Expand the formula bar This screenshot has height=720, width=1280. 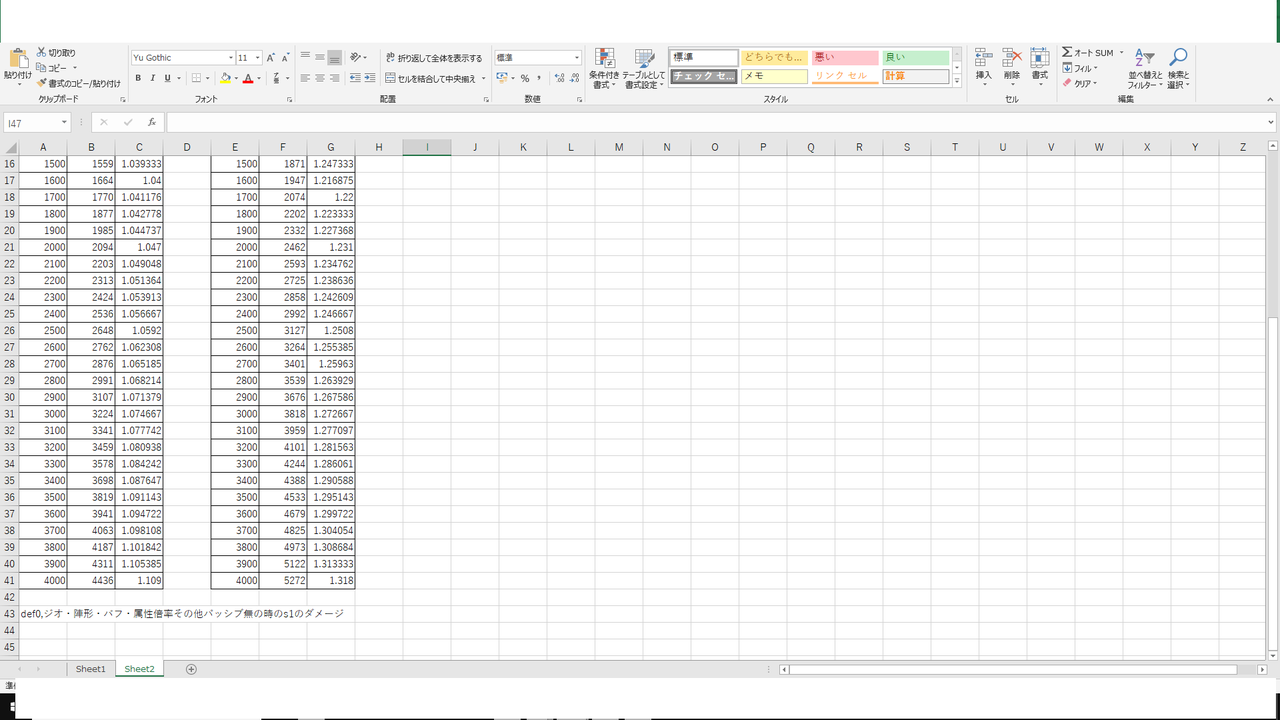1271,123
